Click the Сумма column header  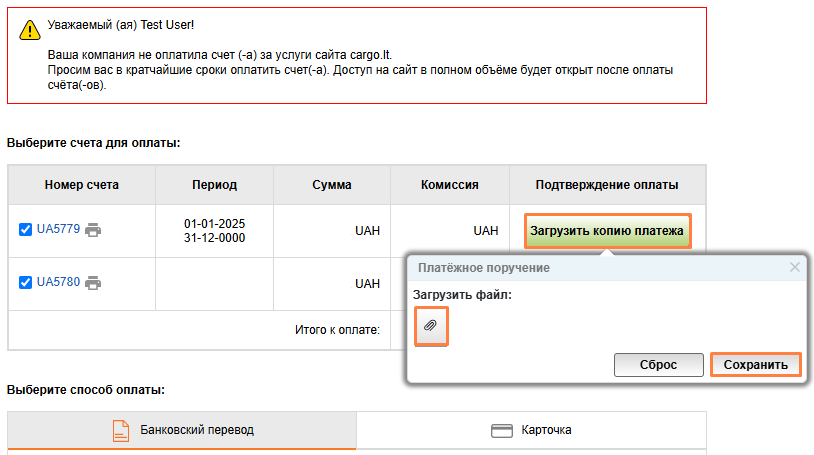[x=331, y=185]
